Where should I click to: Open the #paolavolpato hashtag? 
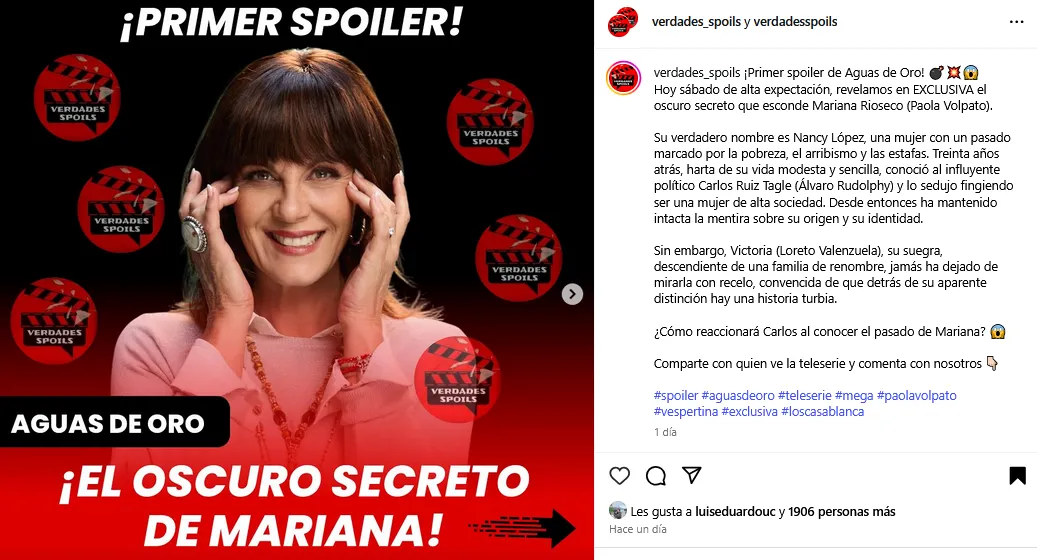[x=916, y=395]
